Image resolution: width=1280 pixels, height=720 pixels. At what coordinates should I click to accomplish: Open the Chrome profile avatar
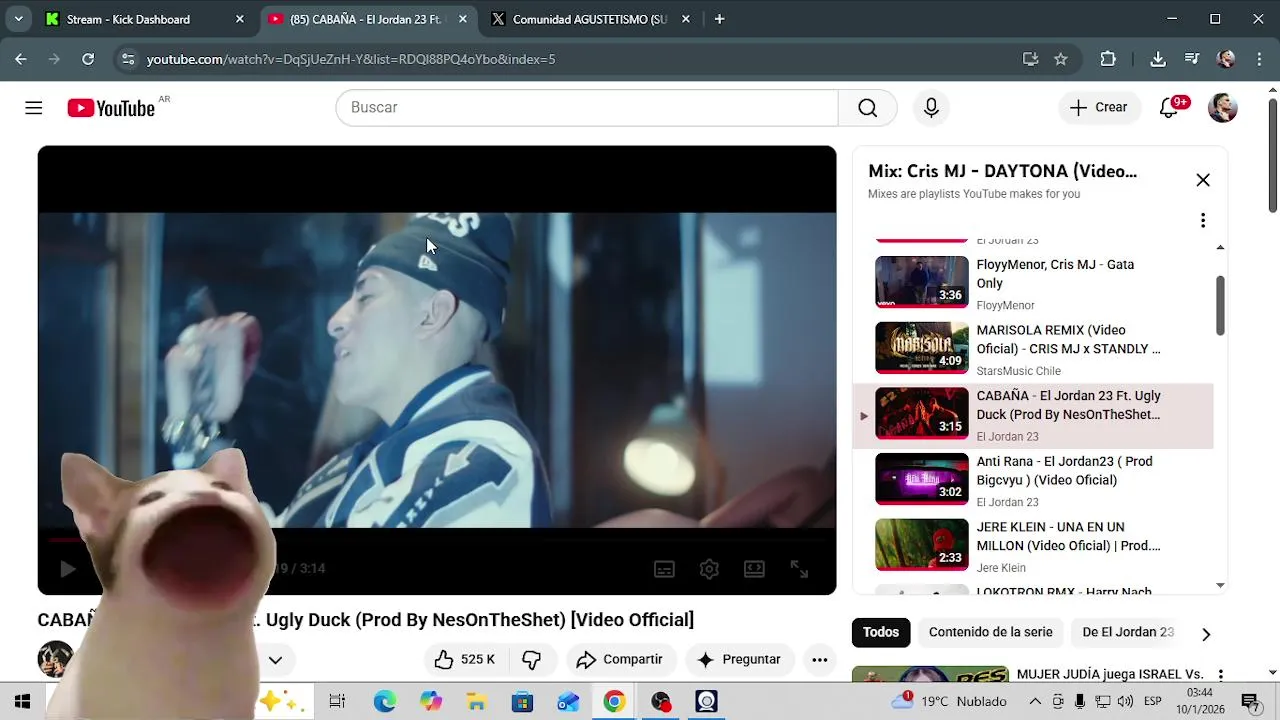(1226, 59)
